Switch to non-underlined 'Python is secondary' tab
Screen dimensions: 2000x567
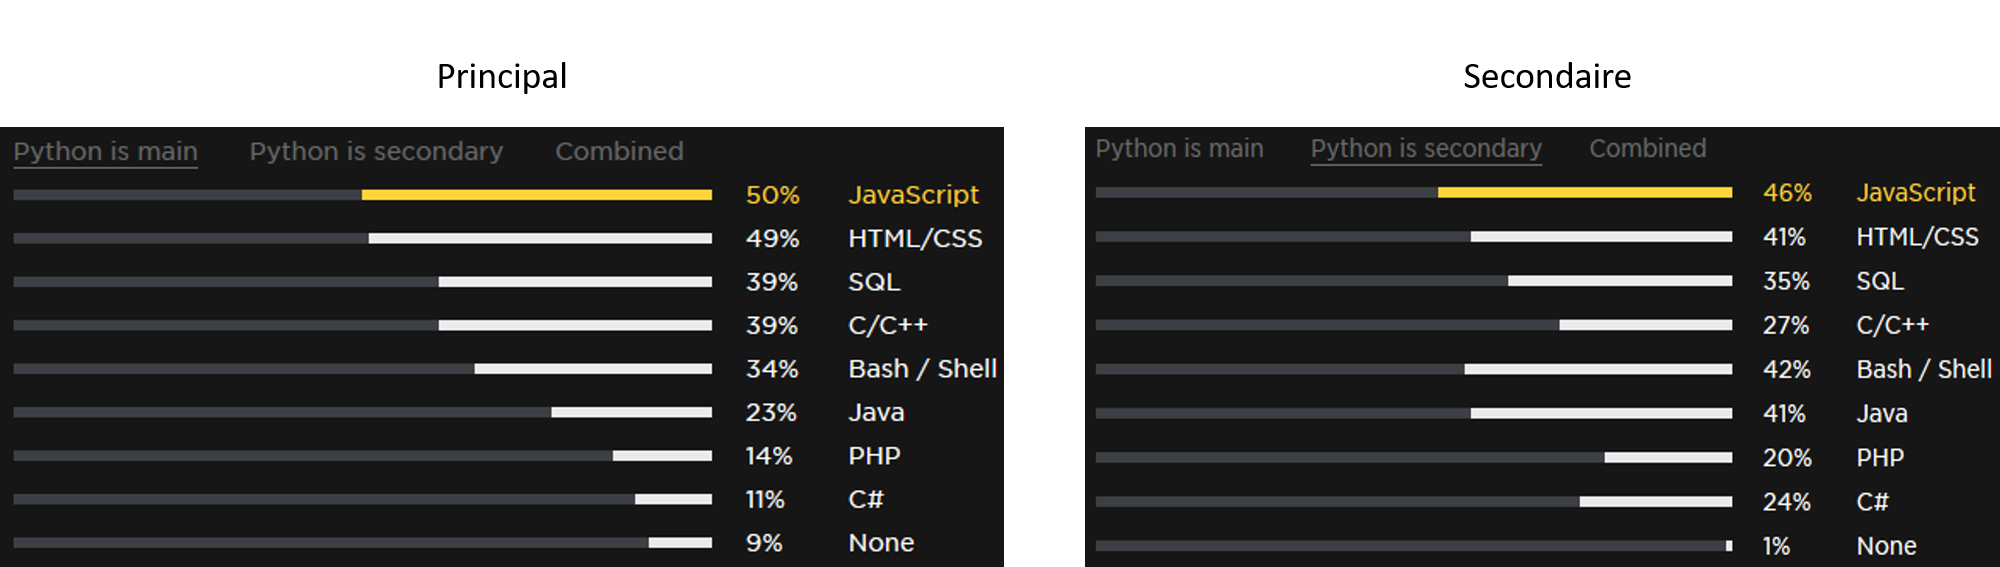[x=376, y=152]
